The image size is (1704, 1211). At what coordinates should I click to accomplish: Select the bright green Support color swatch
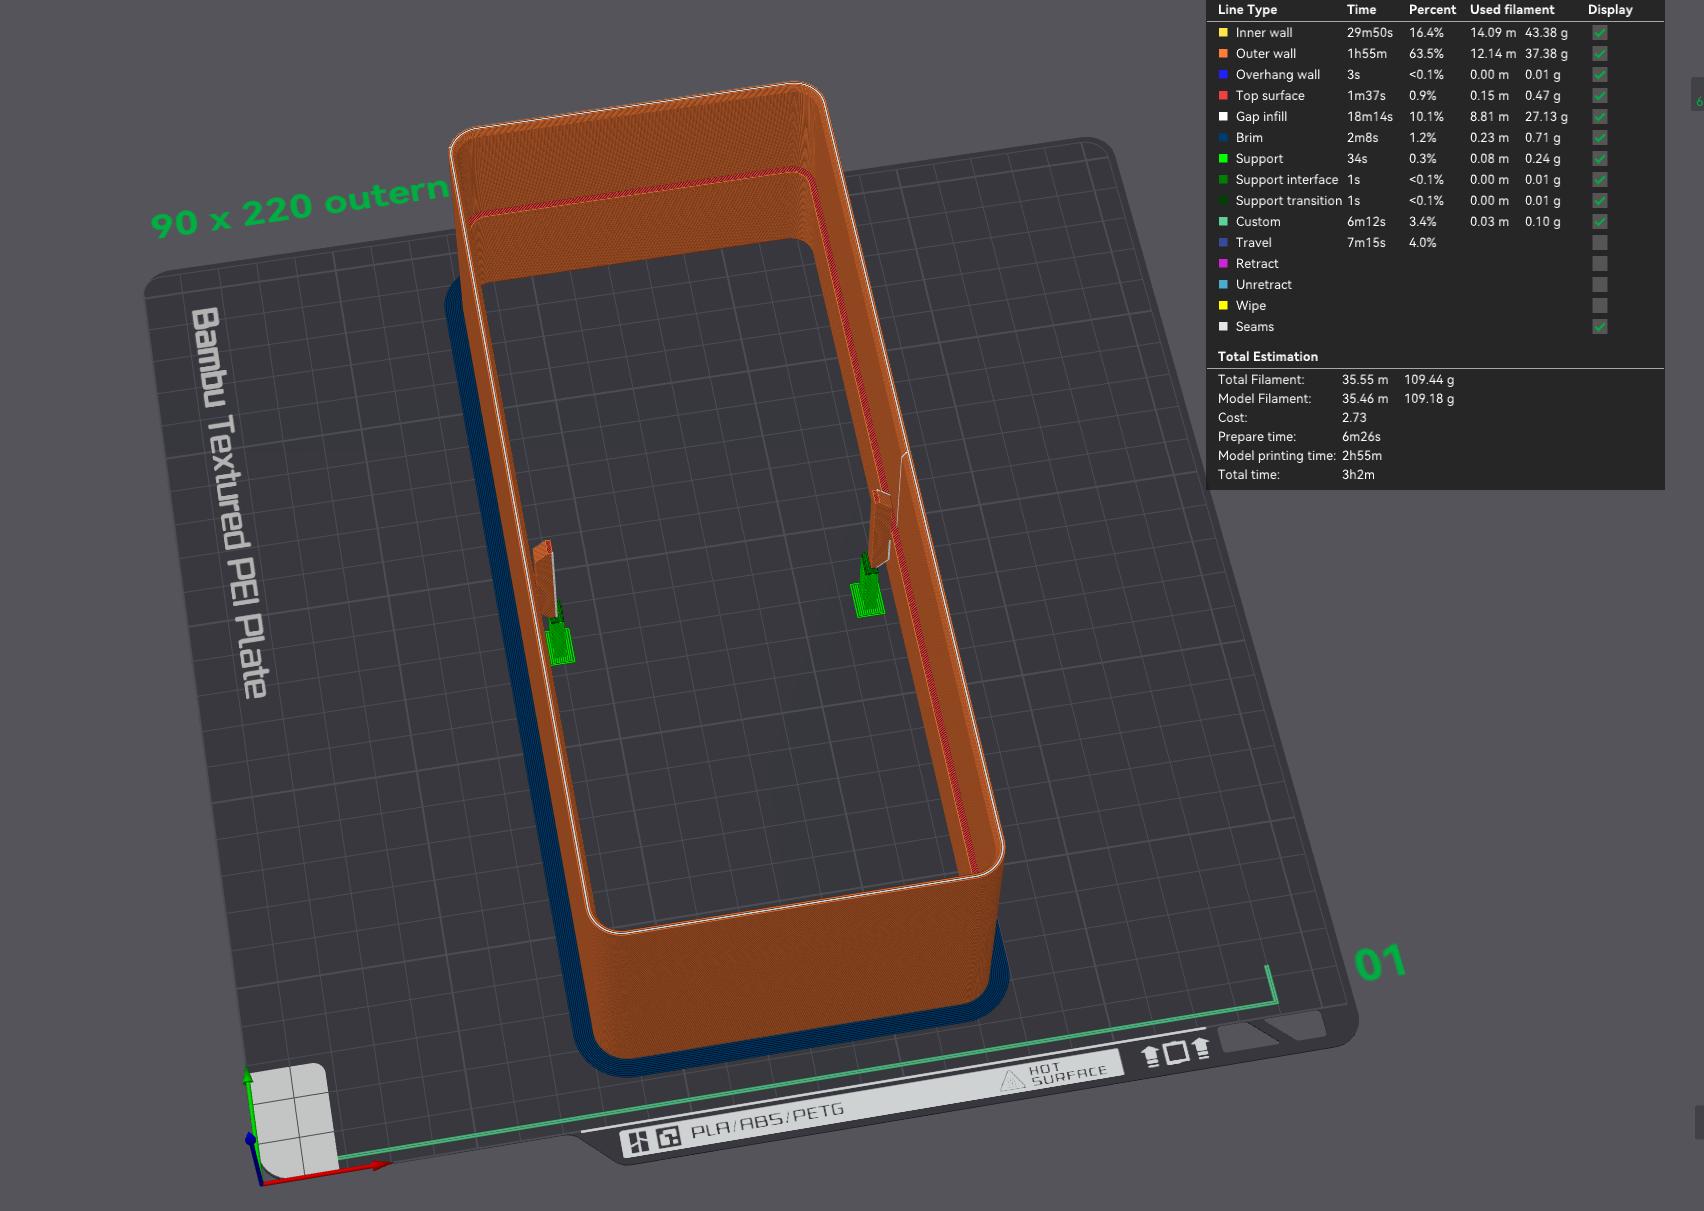pos(1223,159)
